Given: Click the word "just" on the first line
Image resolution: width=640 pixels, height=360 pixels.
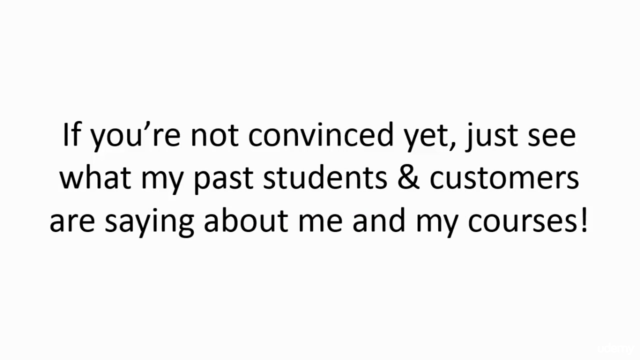Looking at the screenshot, I should pyautogui.click(x=491, y=138).
